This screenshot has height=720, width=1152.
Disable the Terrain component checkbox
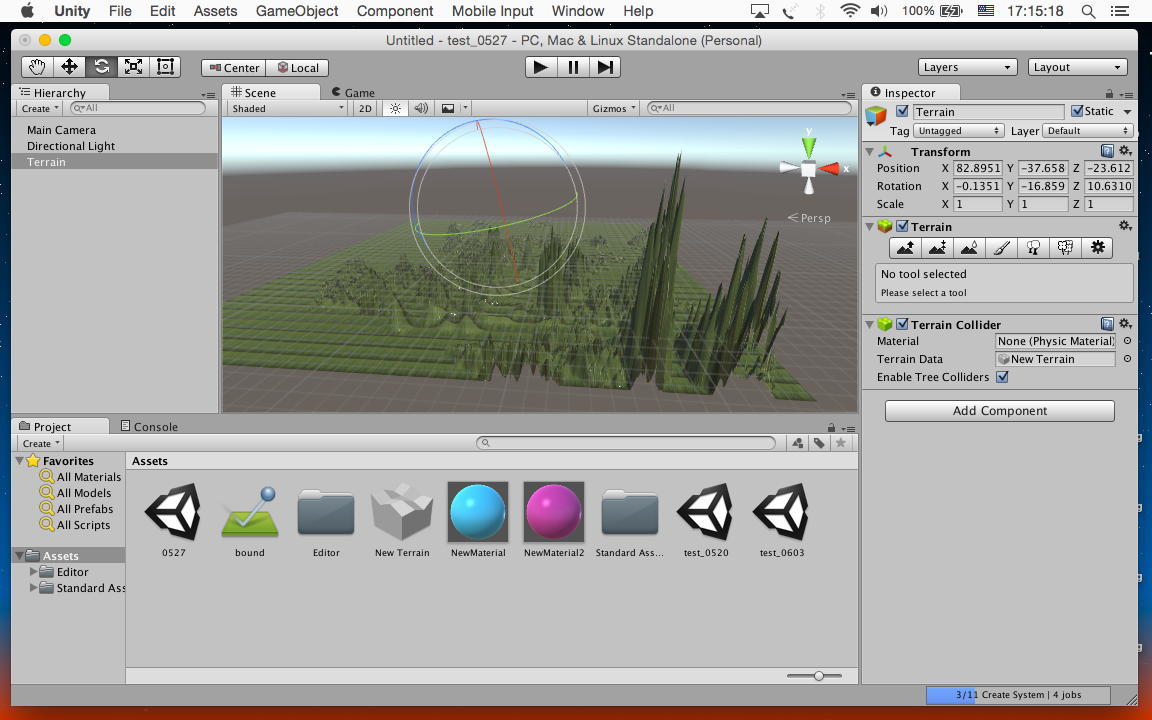point(902,226)
